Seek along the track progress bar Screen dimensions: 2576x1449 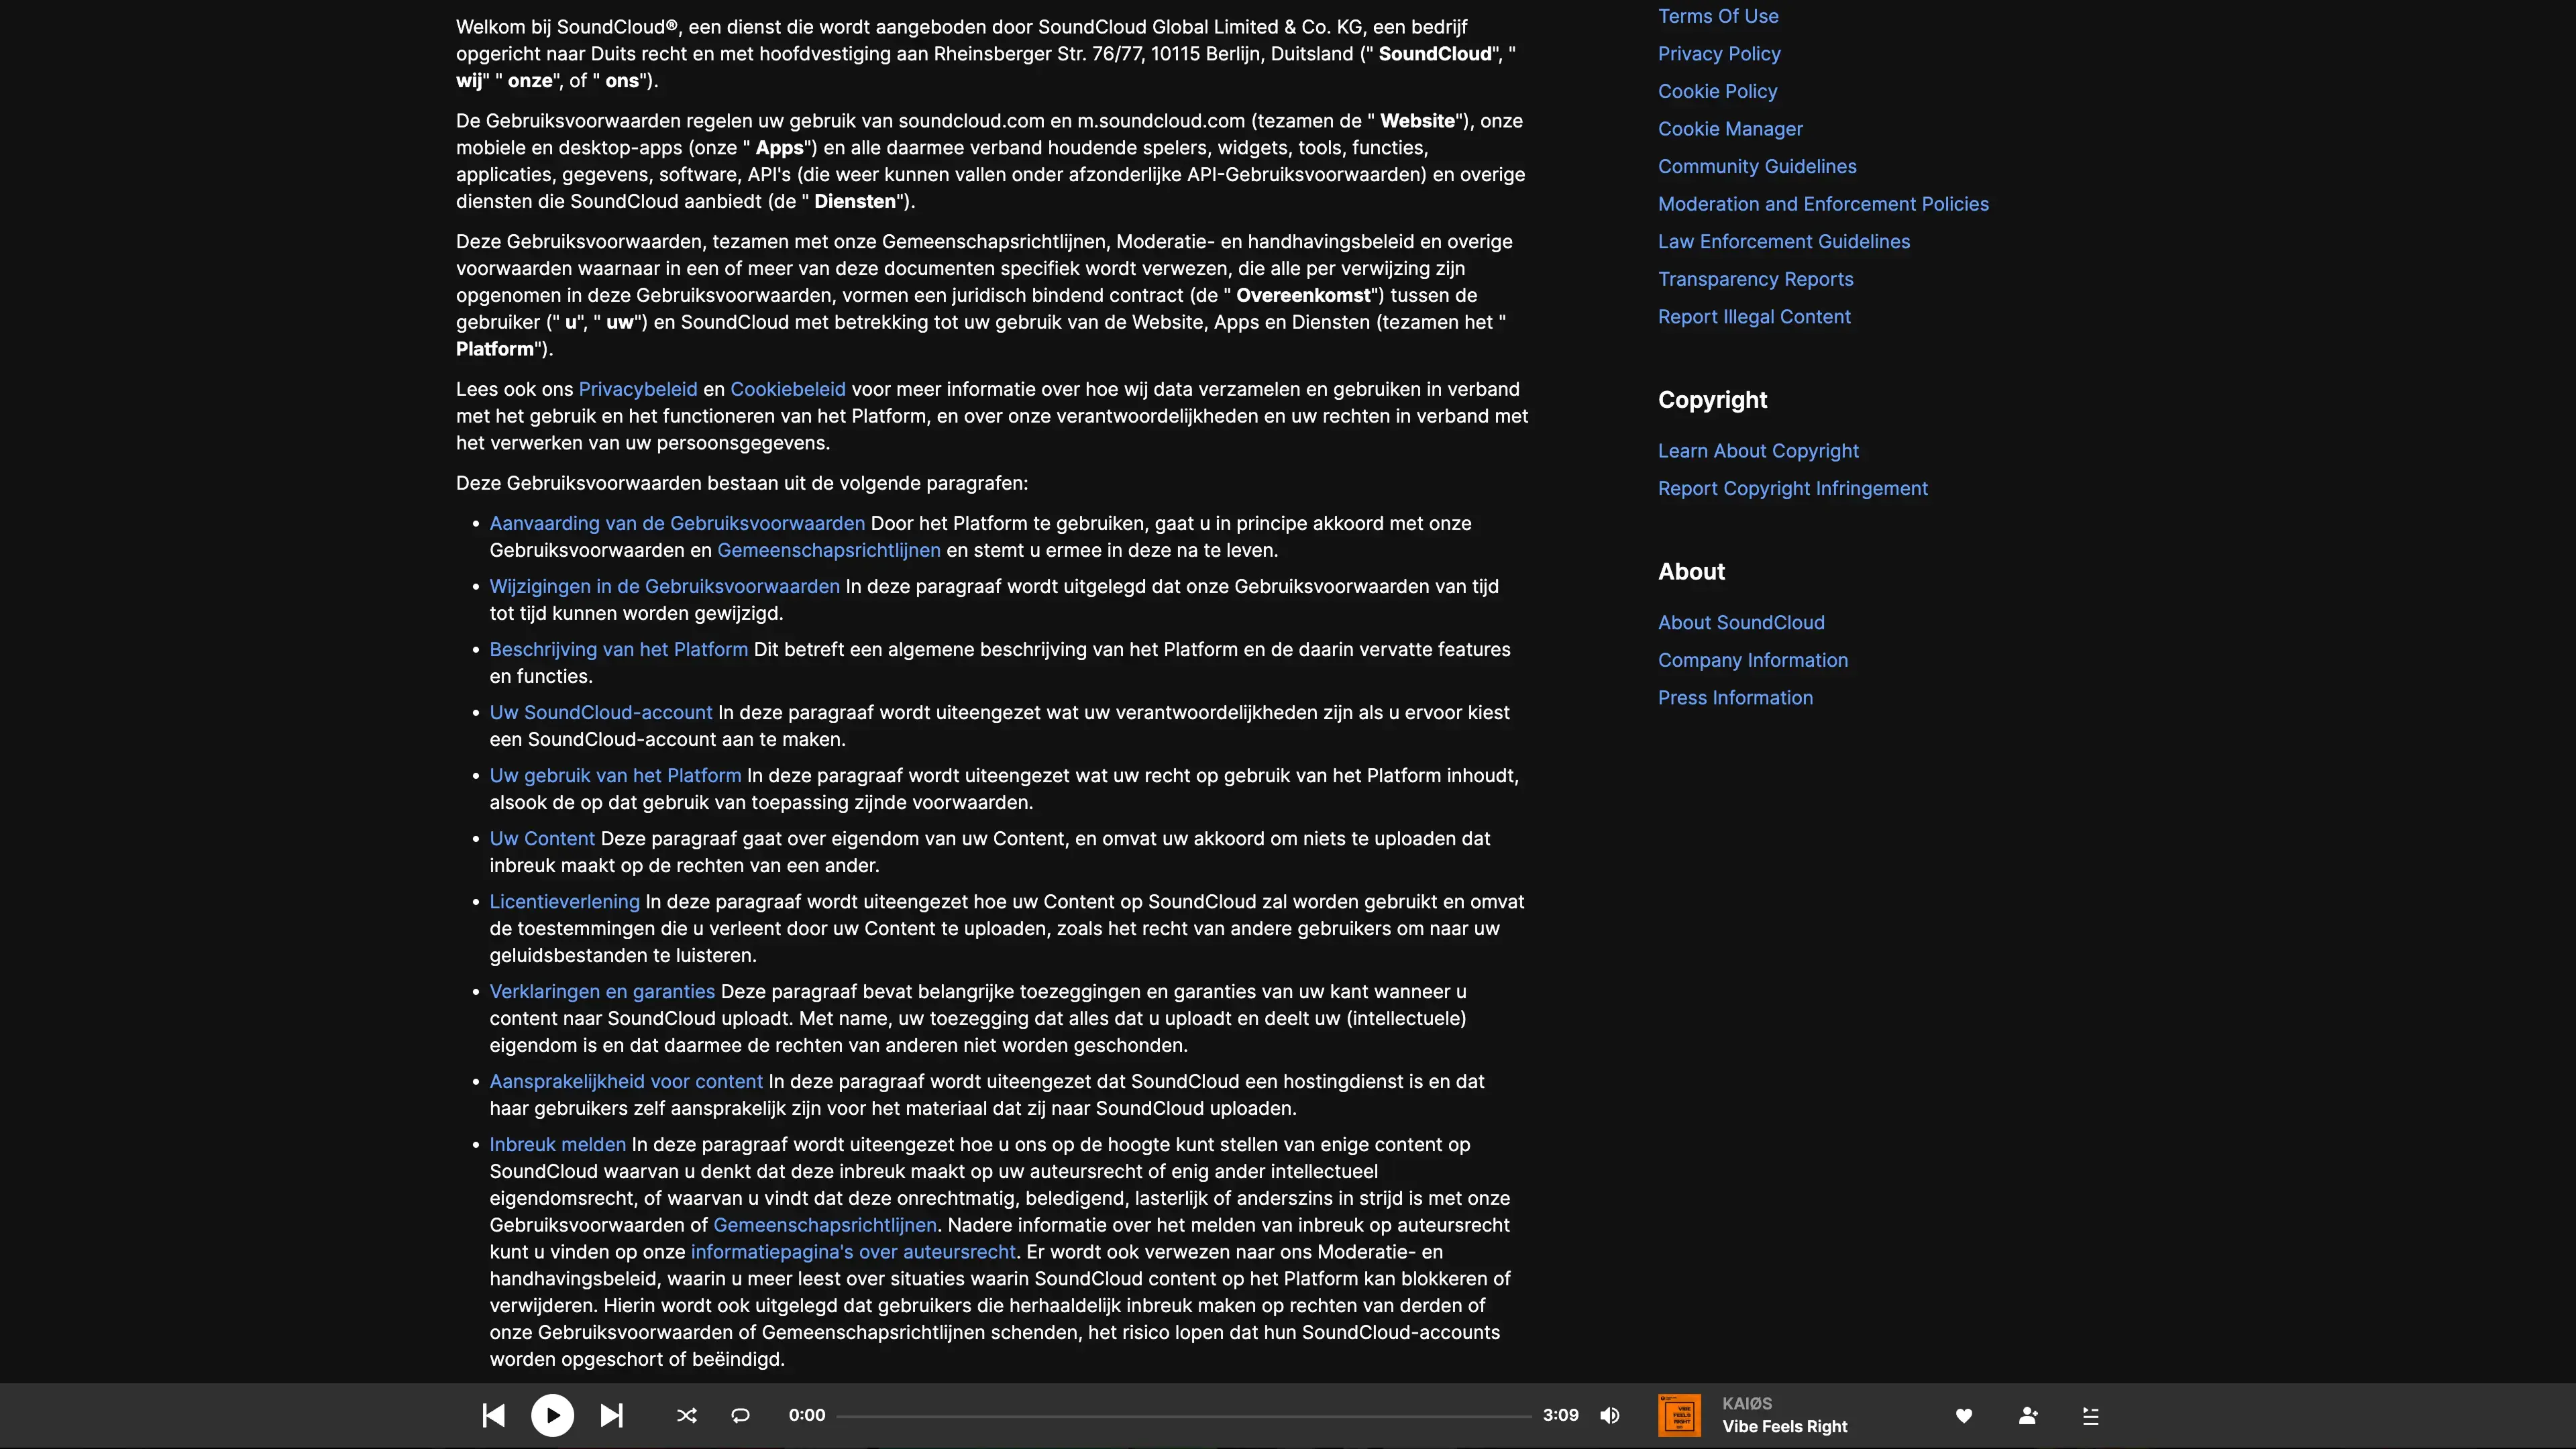click(1183, 1416)
